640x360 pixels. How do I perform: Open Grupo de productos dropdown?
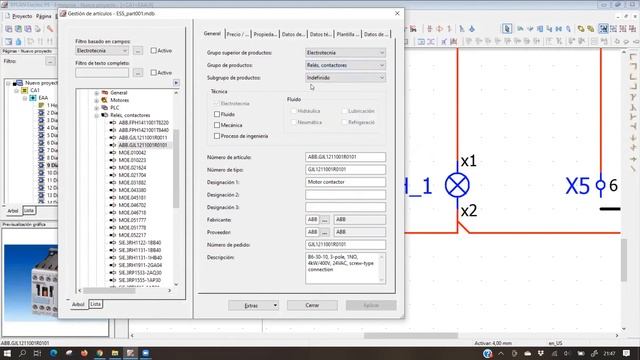345,65
